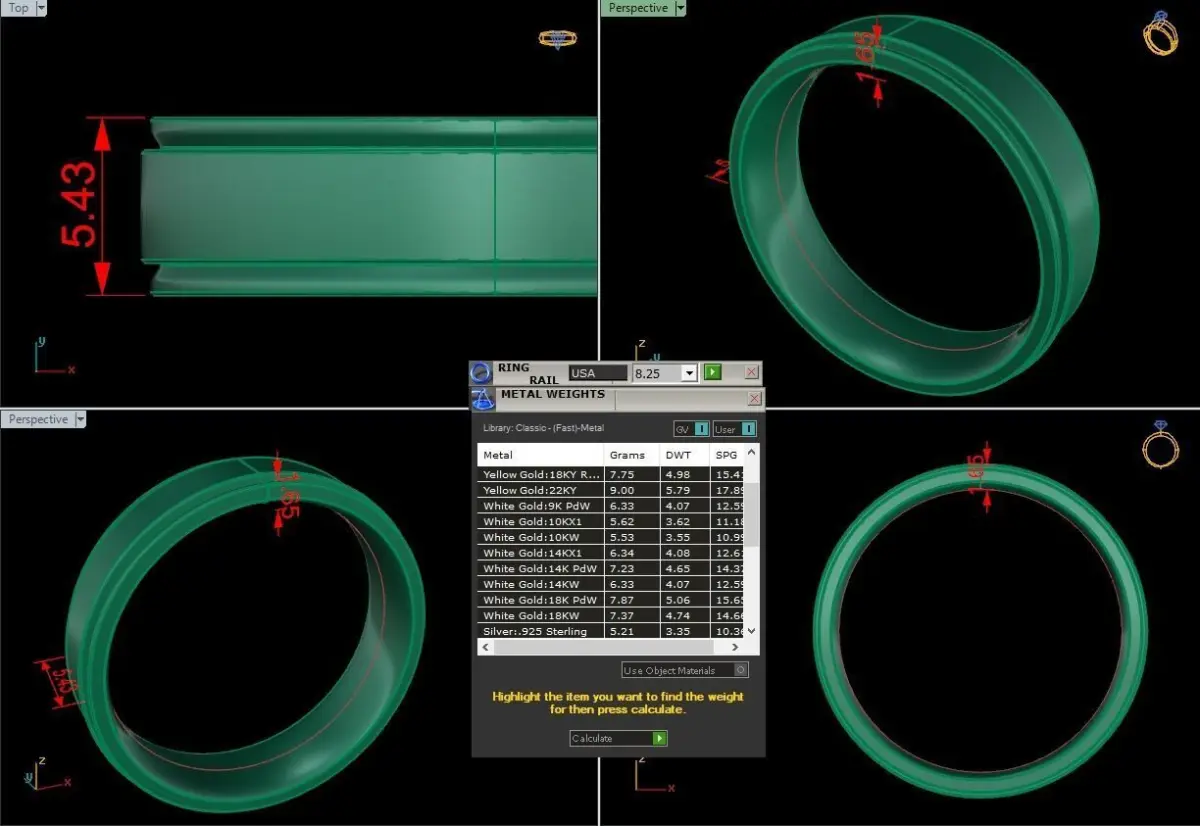Open the lower-left Perspective viewport dropdown arrow
The width and height of the screenshot is (1200, 826).
click(x=81, y=419)
